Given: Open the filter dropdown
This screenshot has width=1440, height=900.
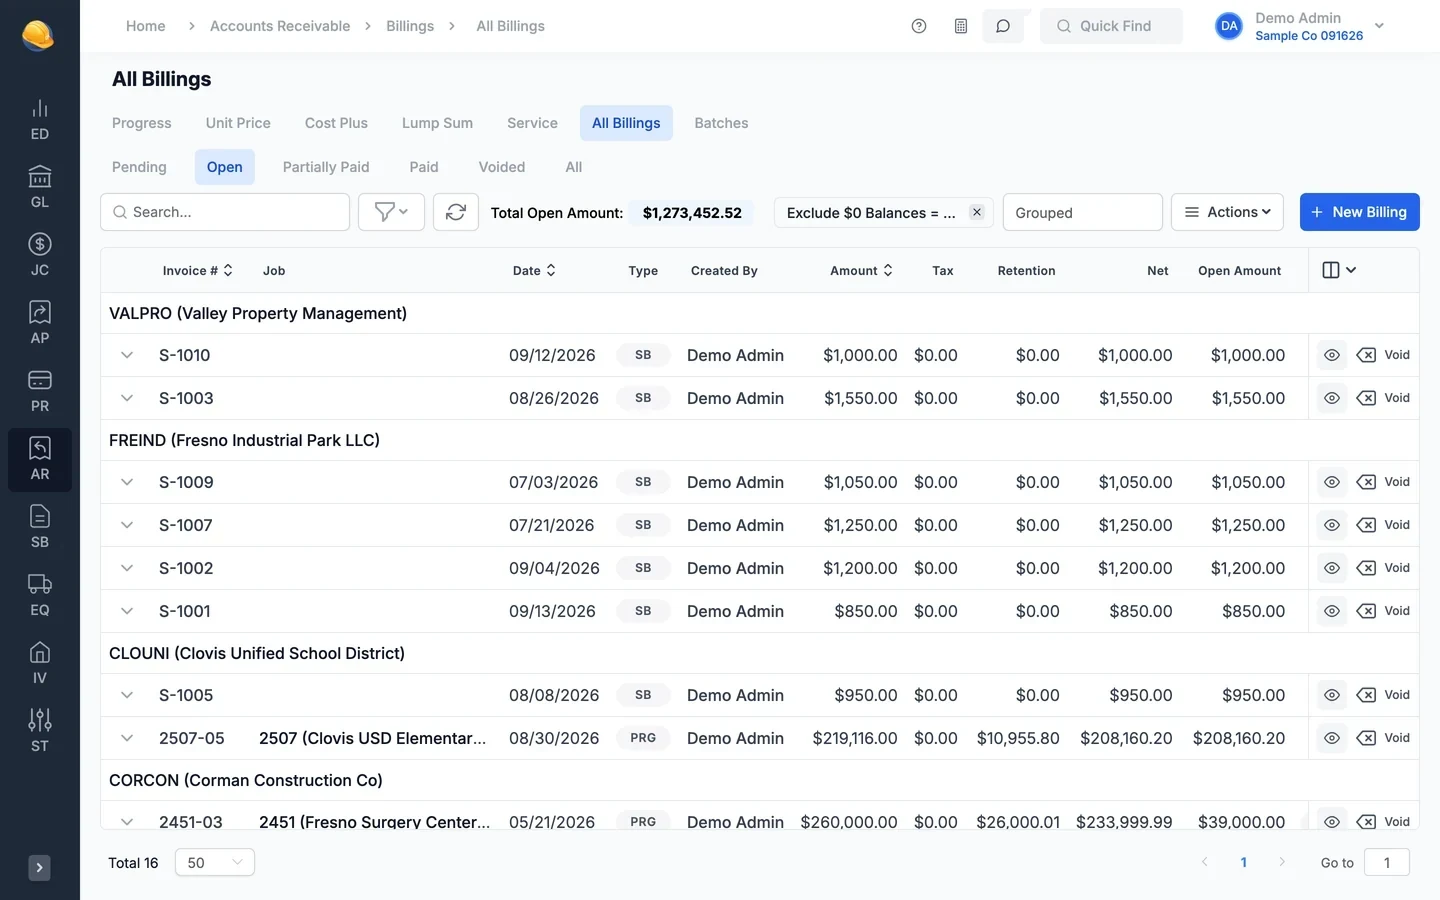Looking at the screenshot, I should click(391, 212).
